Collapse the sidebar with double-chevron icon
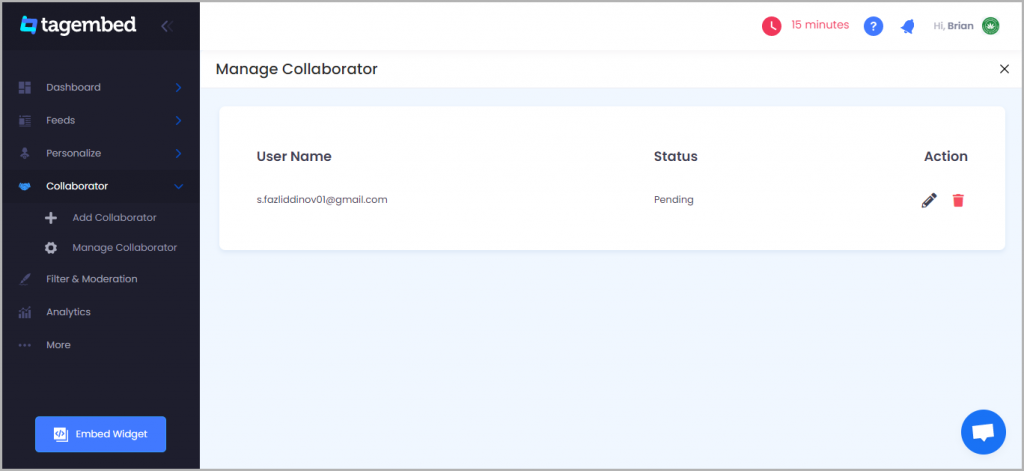This screenshot has height=471, width=1024. 167,26
